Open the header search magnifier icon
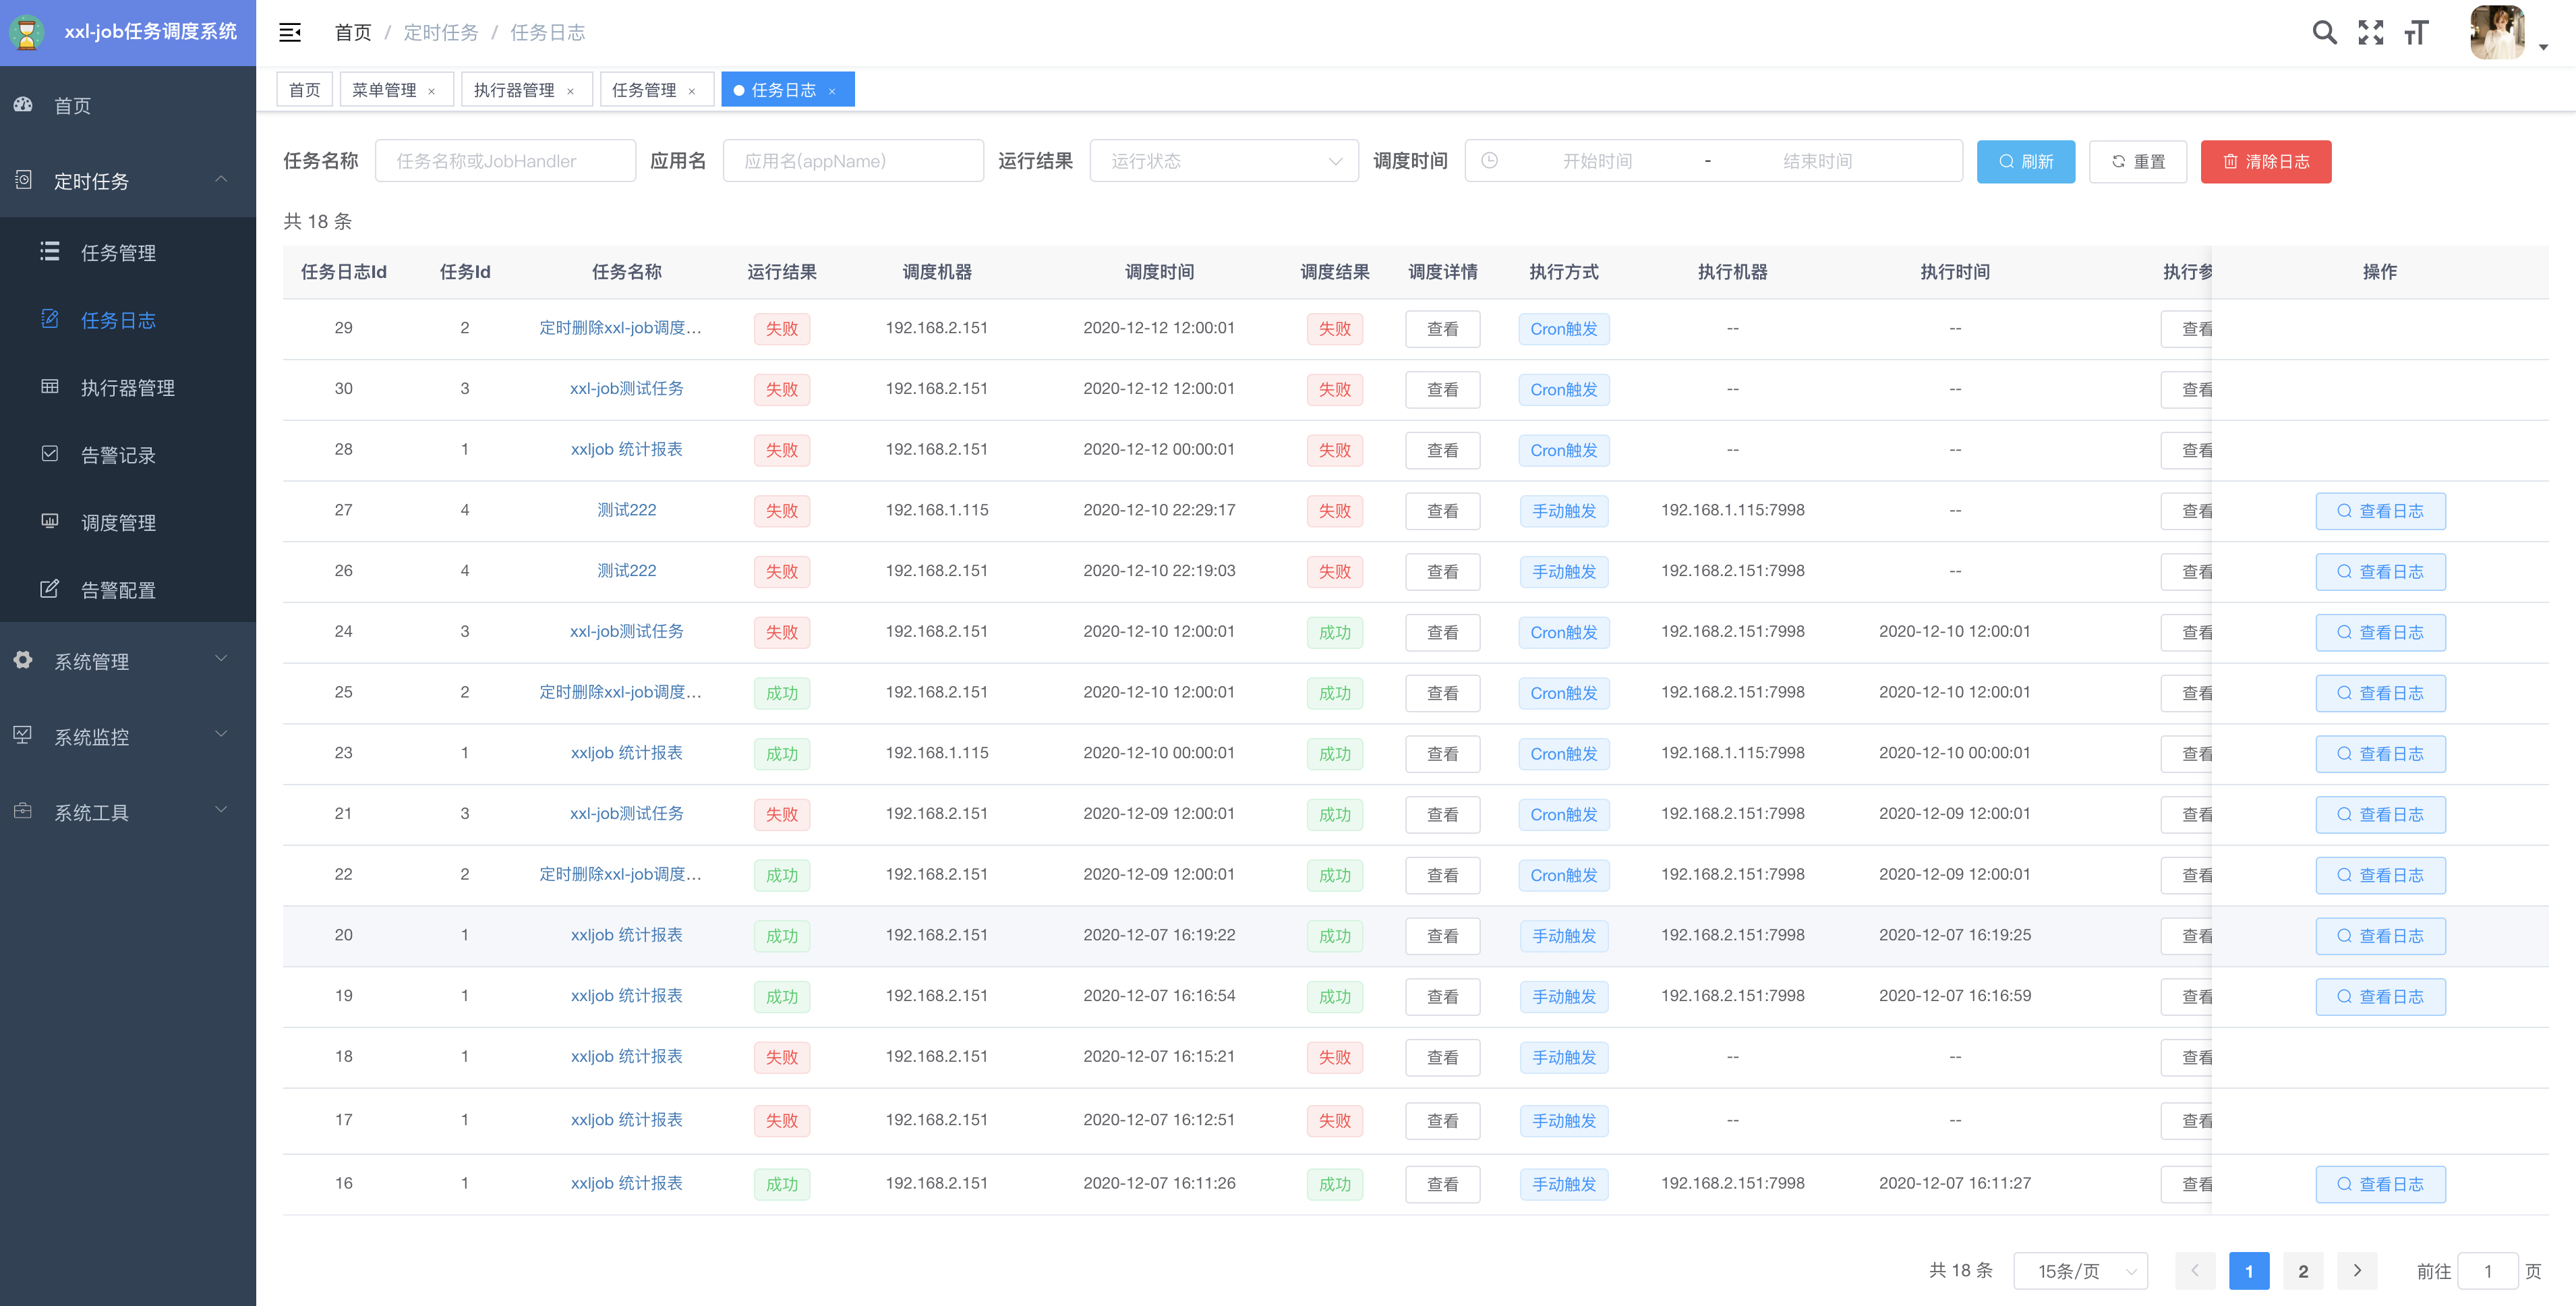 [x=2324, y=33]
